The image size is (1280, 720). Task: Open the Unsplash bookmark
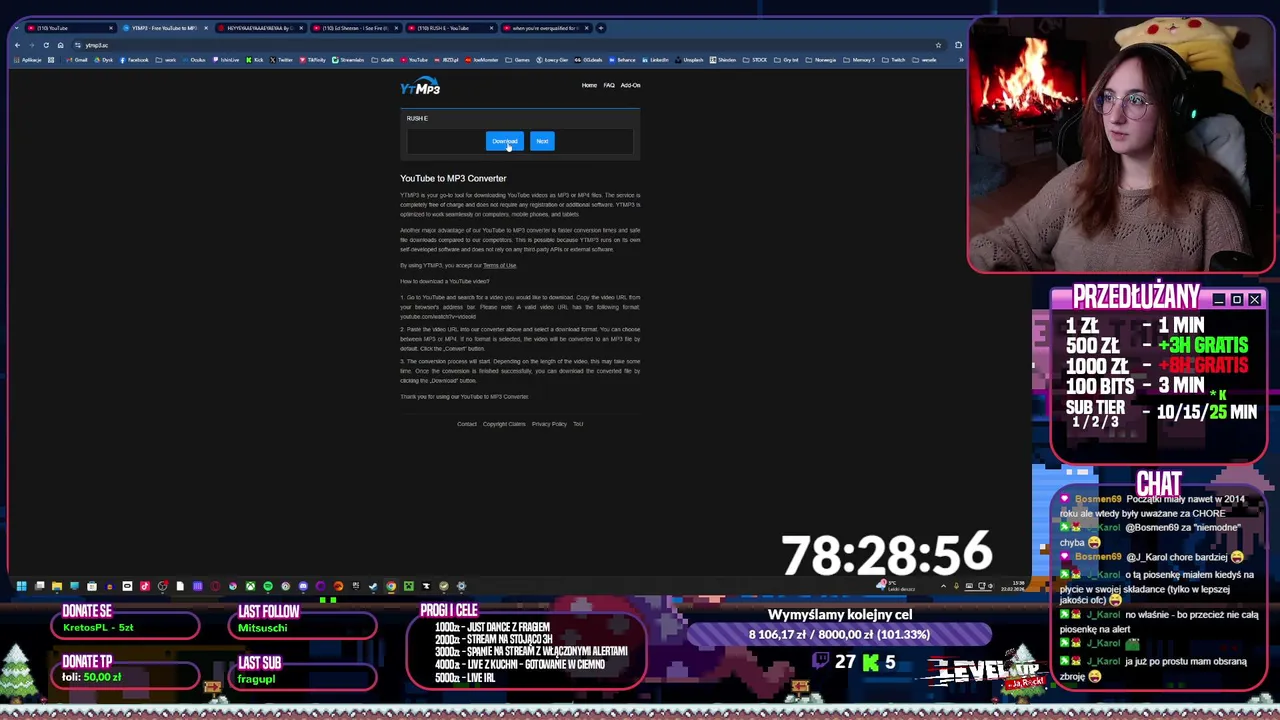tap(689, 60)
